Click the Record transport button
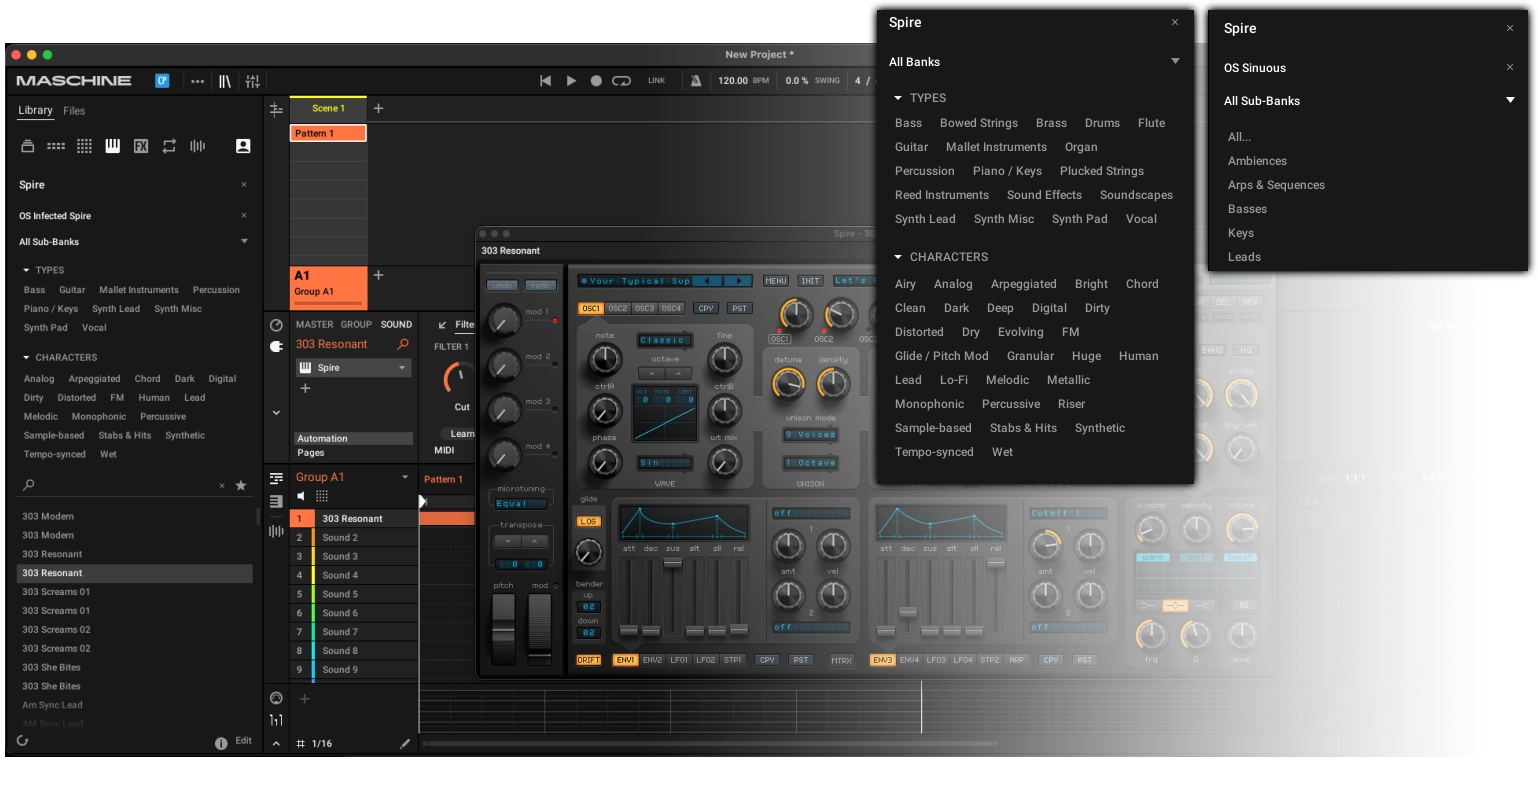Viewport: 1538px width, 801px height. [x=596, y=81]
